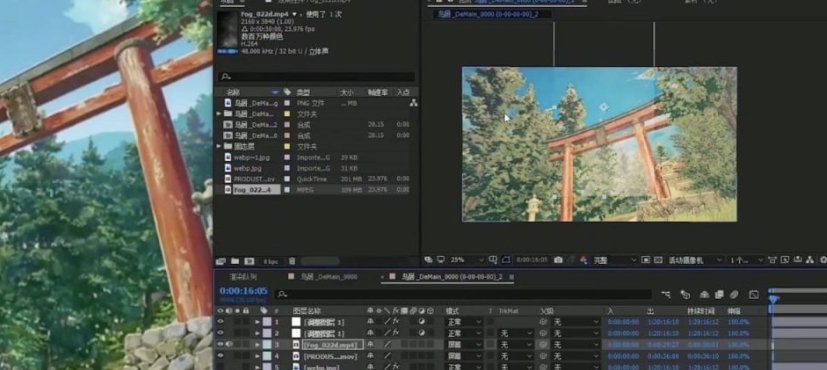The height and width of the screenshot is (370, 827).
Task: Create a new folder in Project panel
Action: pyautogui.click(x=235, y=261)
